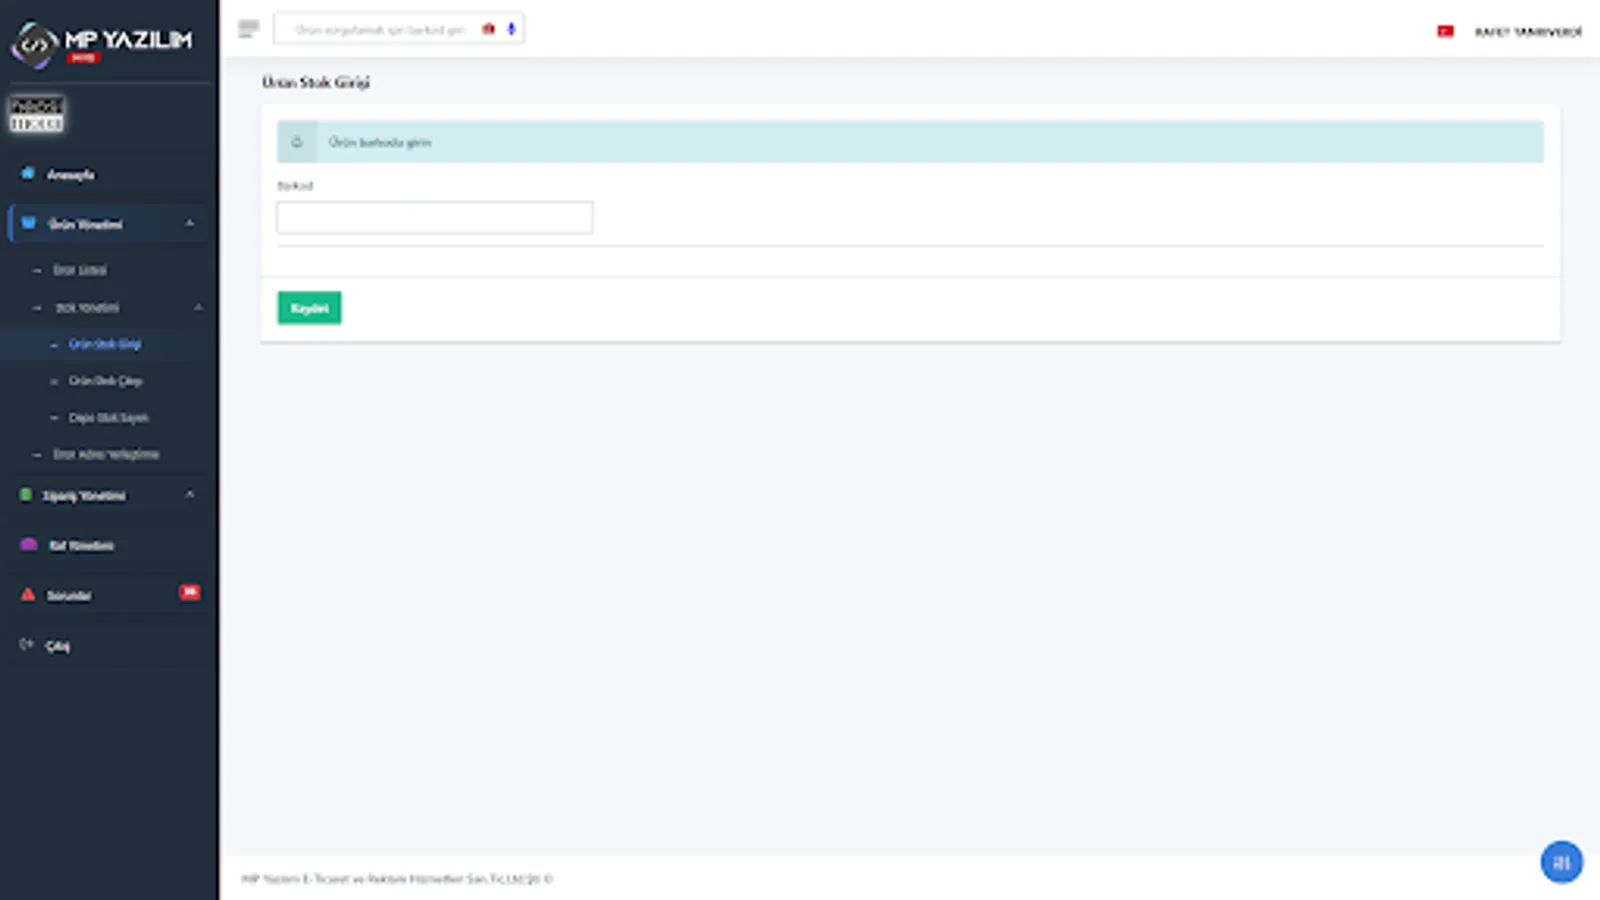The image size is (1600, 900).
Task: Open the floating action button at bottom right
Action: tap(1561, 862)
